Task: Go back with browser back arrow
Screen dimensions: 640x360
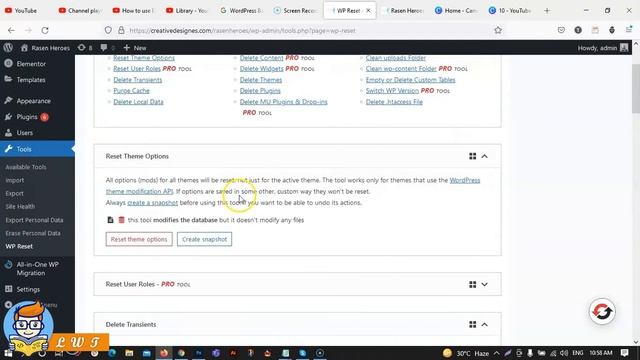Action: point(11,30)
